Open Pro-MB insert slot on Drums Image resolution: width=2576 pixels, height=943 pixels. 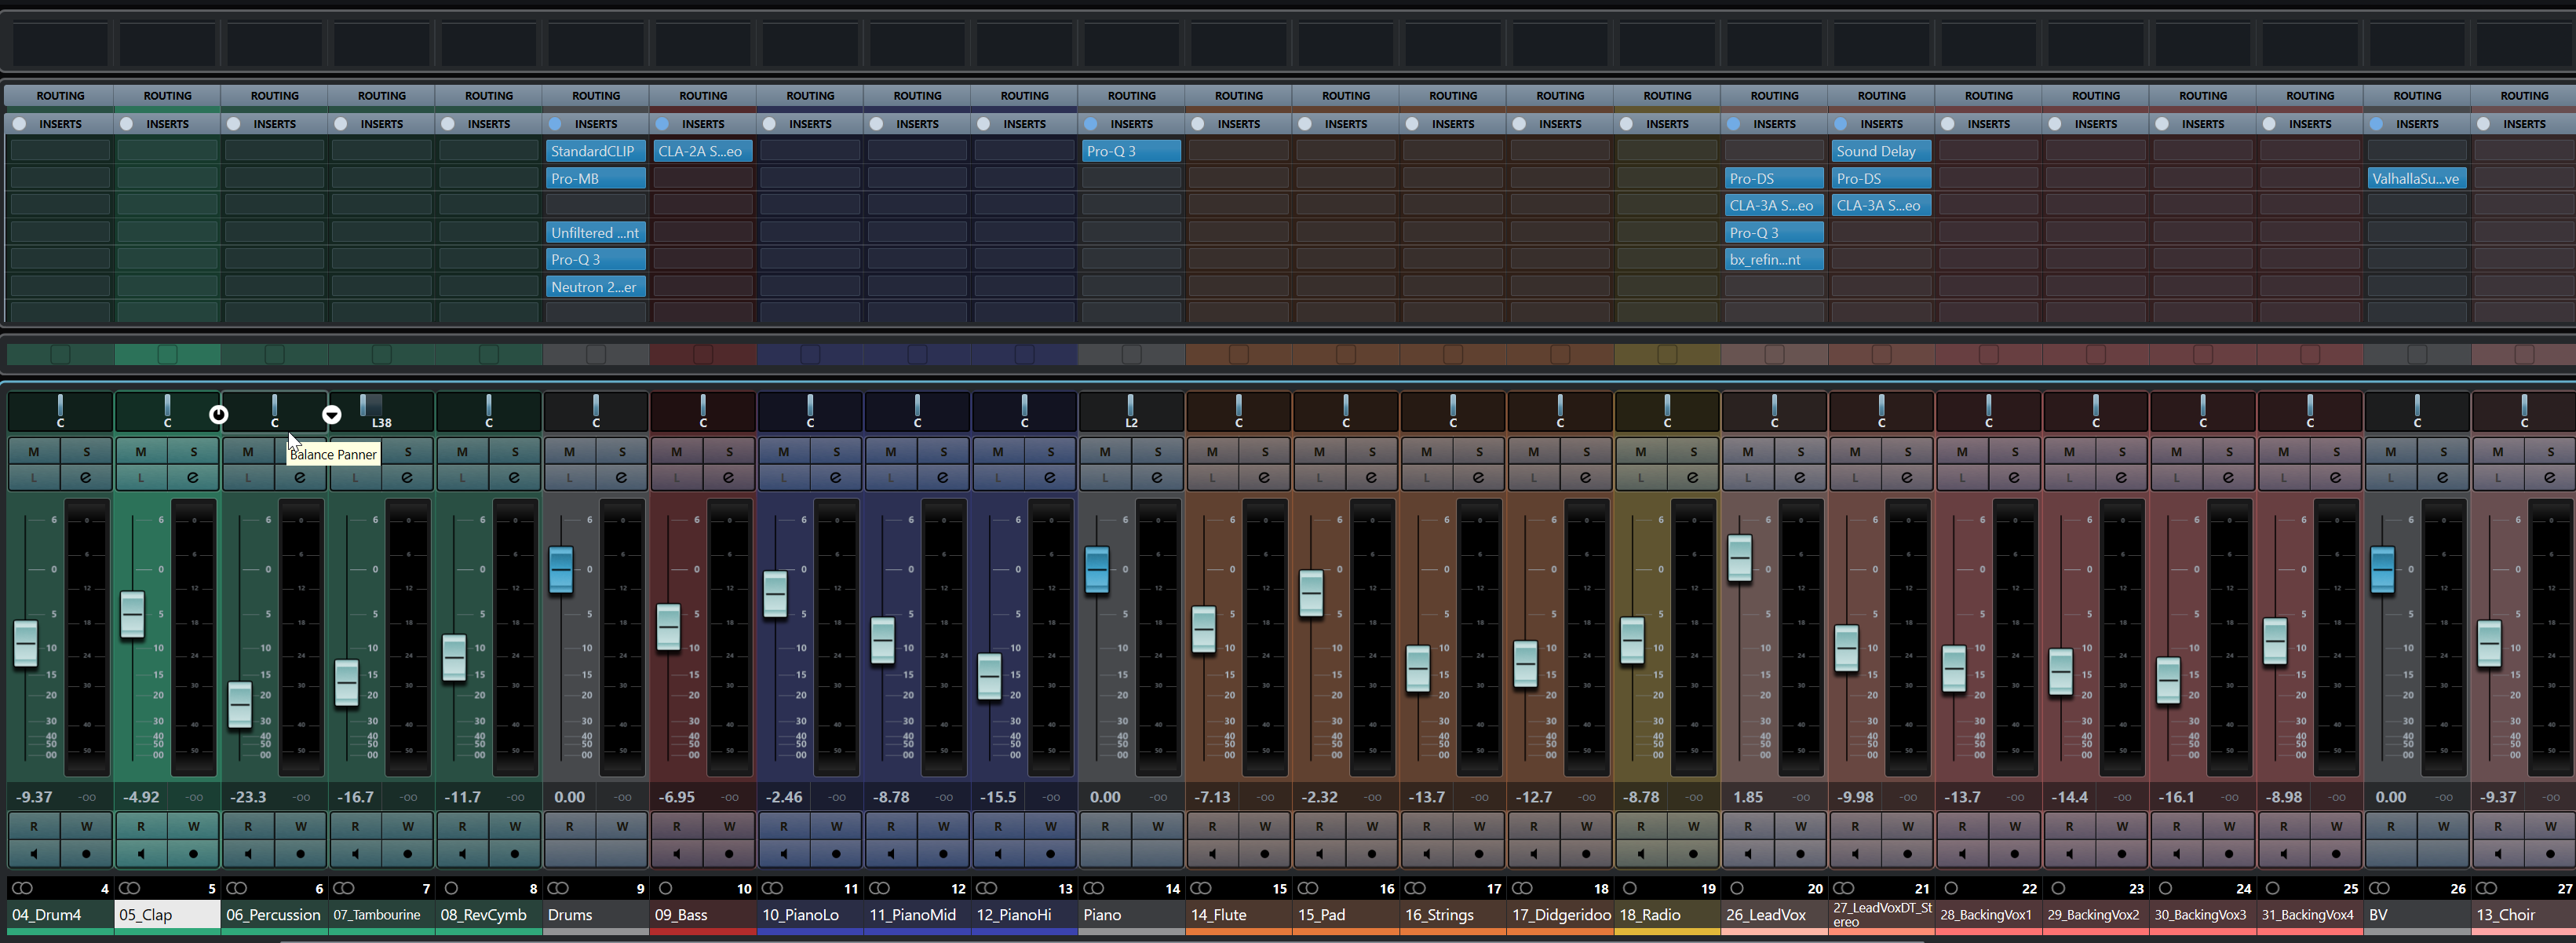596,178
